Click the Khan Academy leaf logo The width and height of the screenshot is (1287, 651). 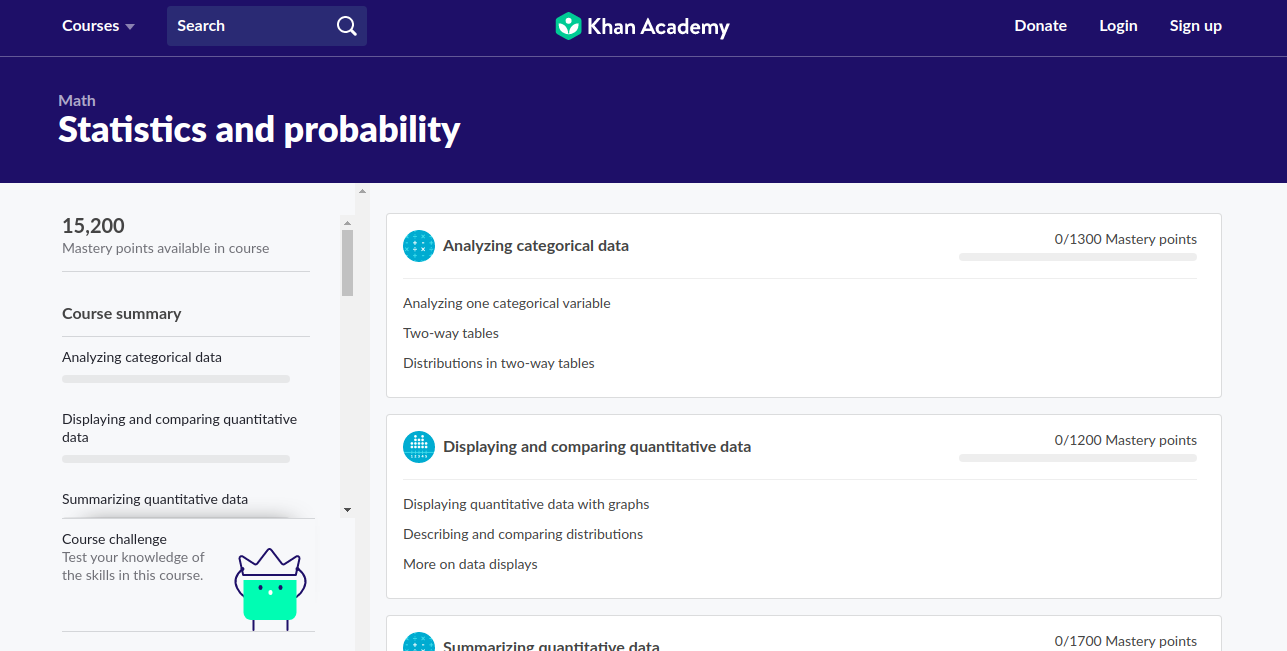(x=568, y=26)
